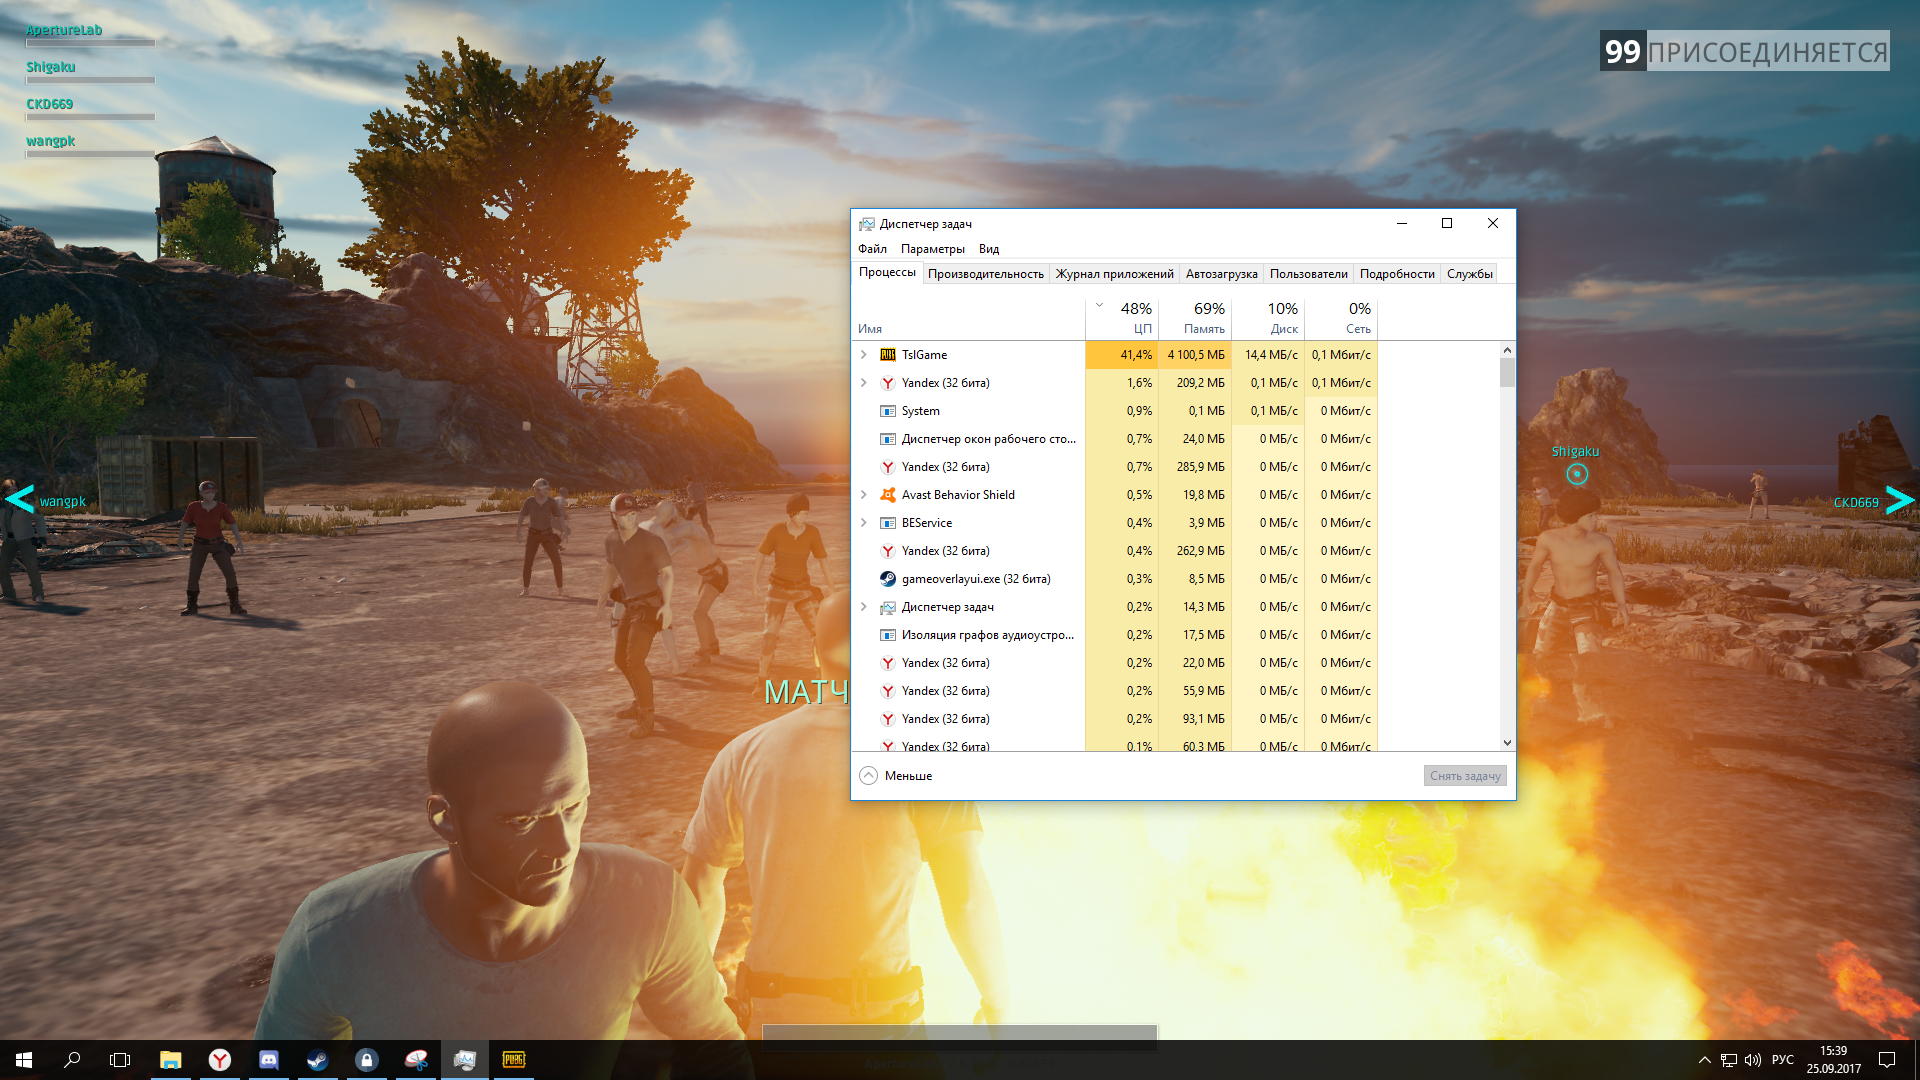Open the Вид menu
The width and height of the screenshot is (1920, 1080).
tap(989, 249)
